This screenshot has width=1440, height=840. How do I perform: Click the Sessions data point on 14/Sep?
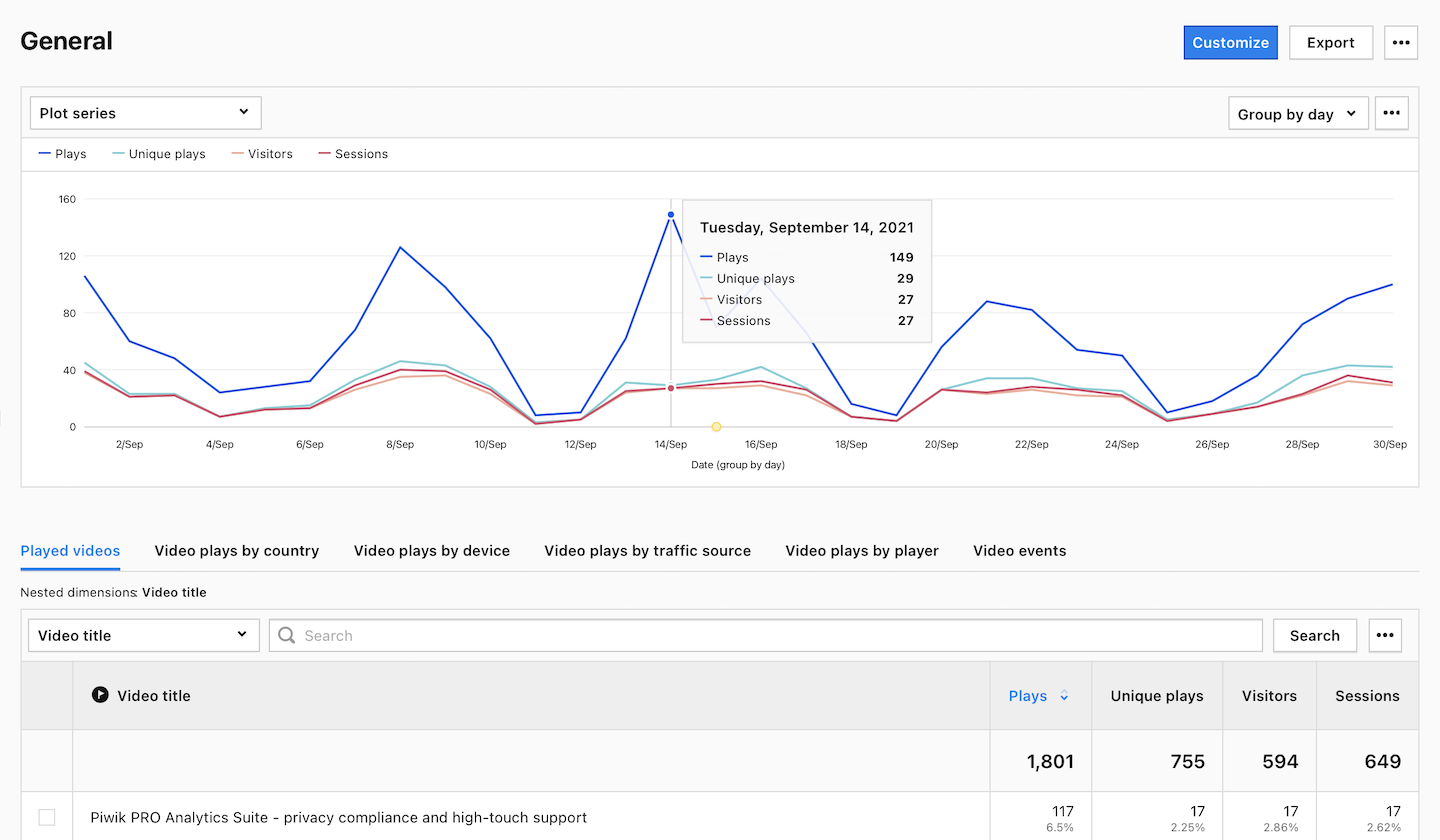coord(670,388)
